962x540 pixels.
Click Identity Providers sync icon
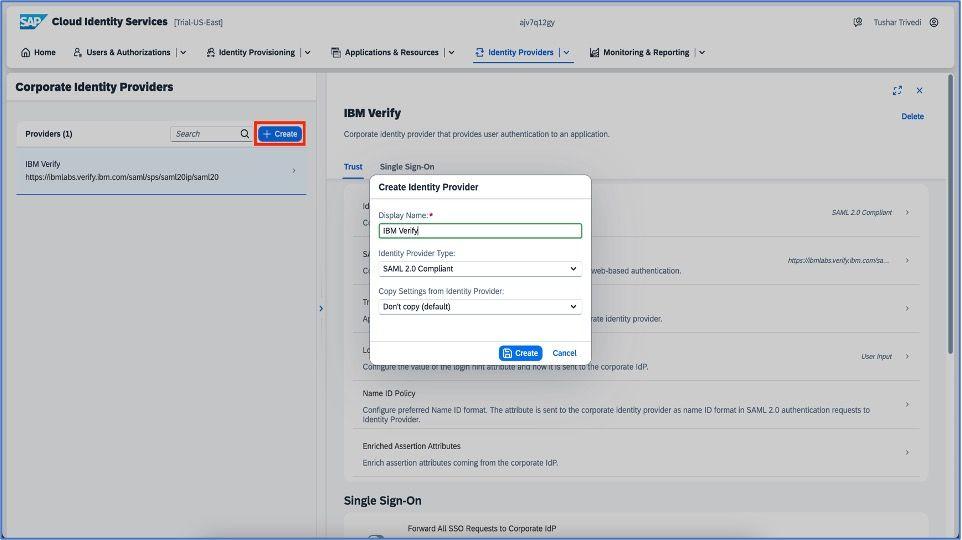(x=479, y=53)
